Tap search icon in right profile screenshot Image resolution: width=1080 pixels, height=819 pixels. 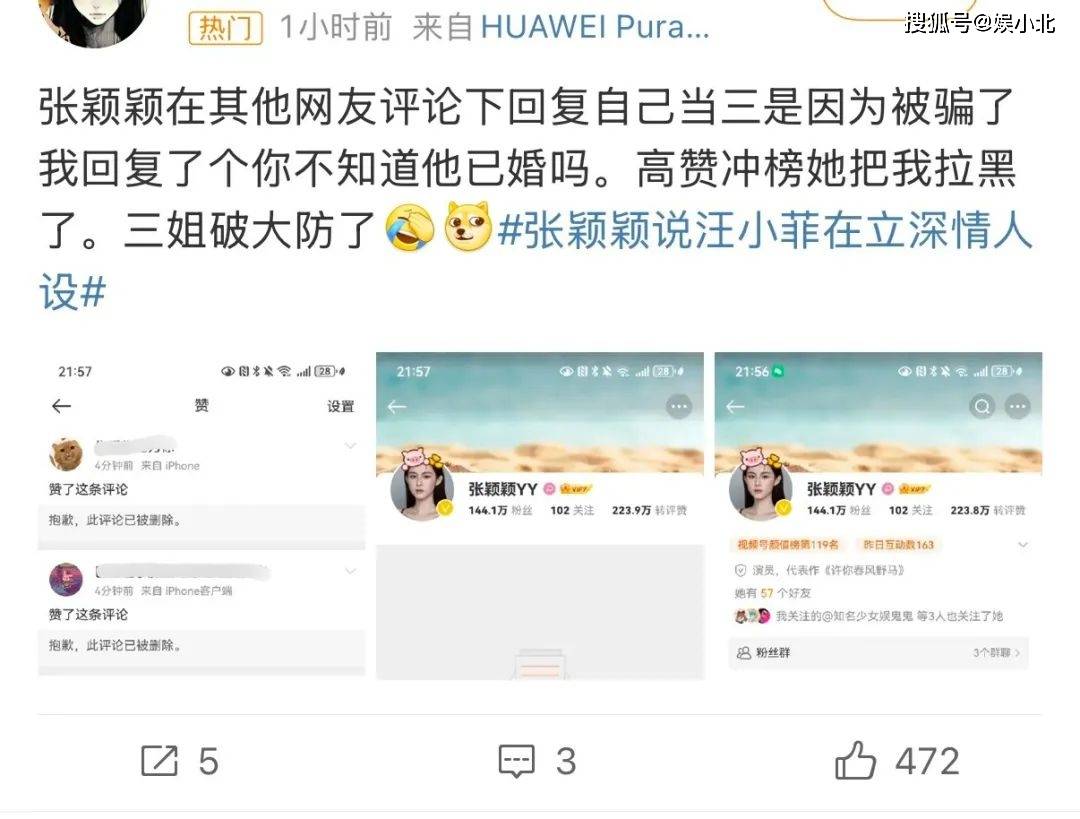point(982,406)
